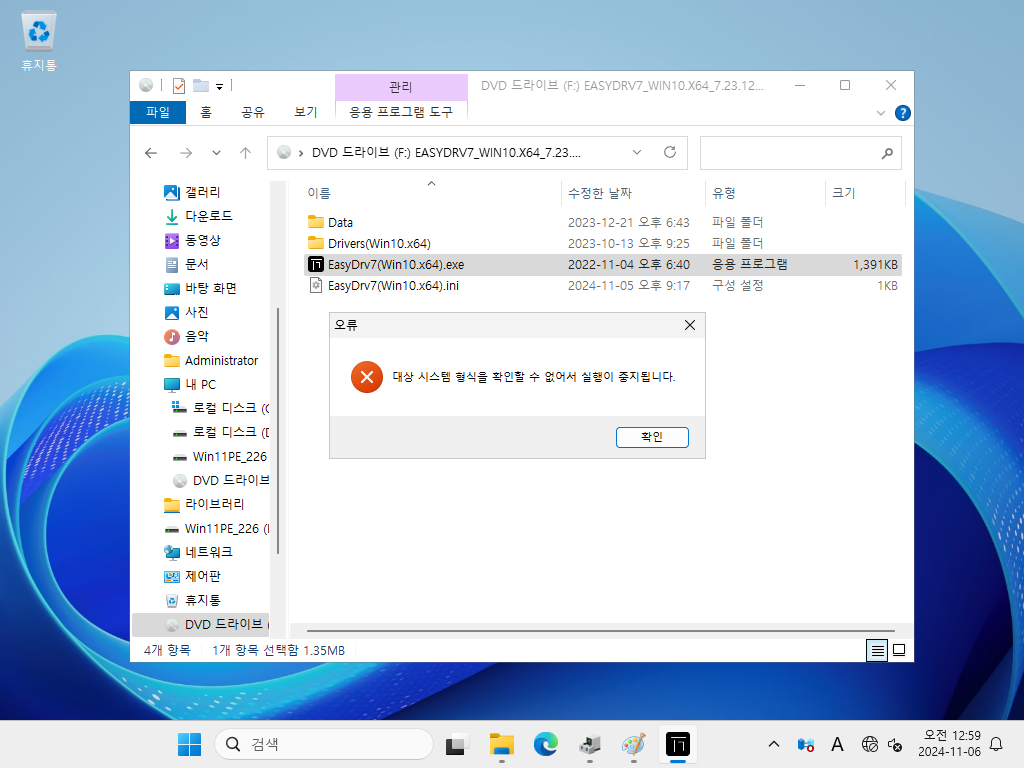
Task: Sort files by 크기 column
Action: pyautogui.click(x=865, y=193)
